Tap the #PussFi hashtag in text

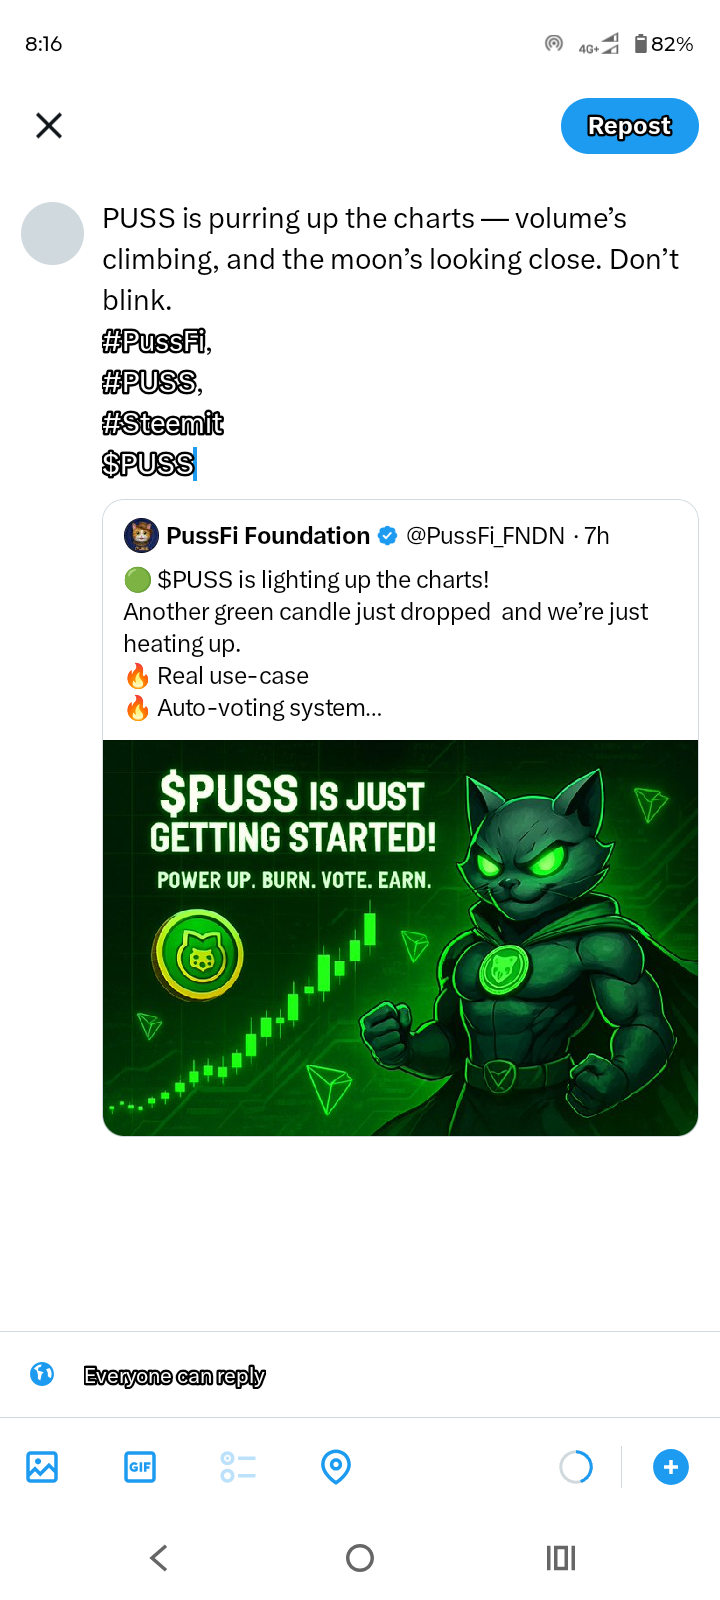coord(155,342)
